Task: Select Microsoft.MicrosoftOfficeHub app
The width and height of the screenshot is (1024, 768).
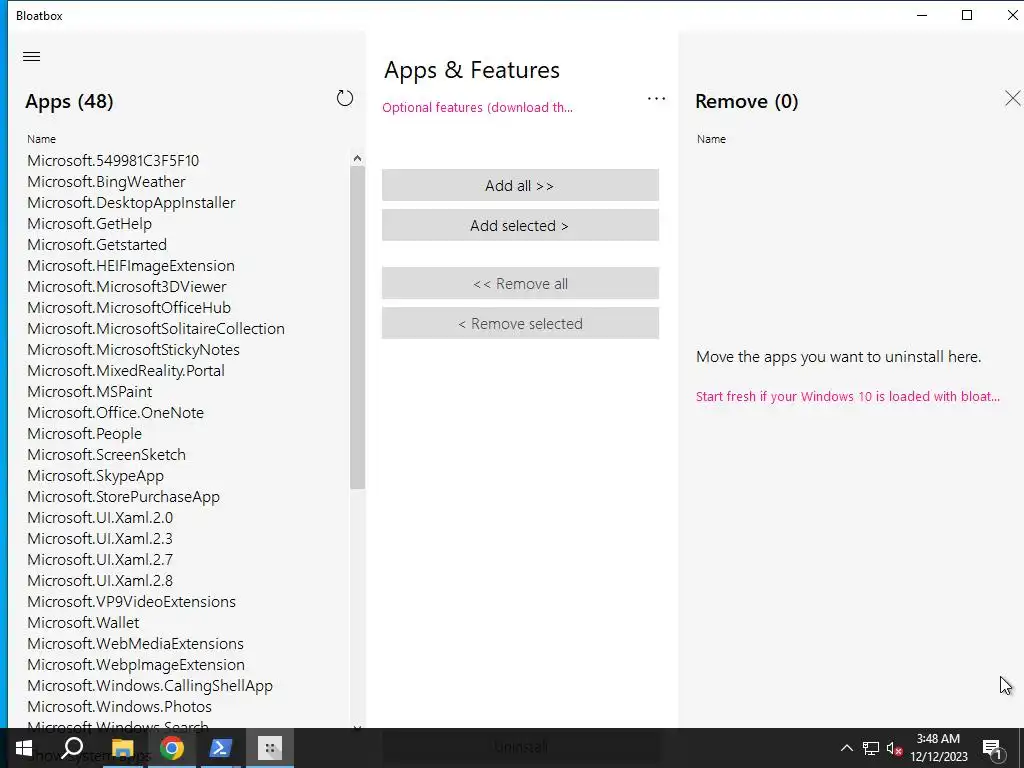Action: pyautogui.click(x=129, y=308)
